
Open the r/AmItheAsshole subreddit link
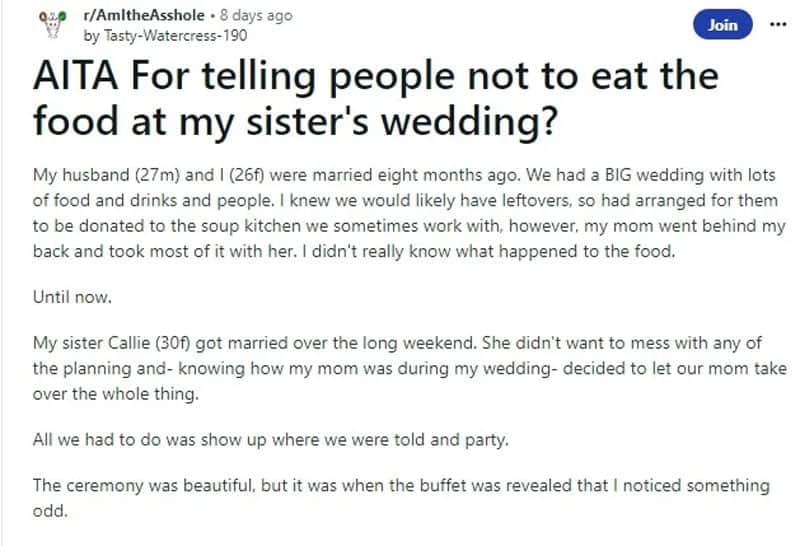click(x=144, y=15)
